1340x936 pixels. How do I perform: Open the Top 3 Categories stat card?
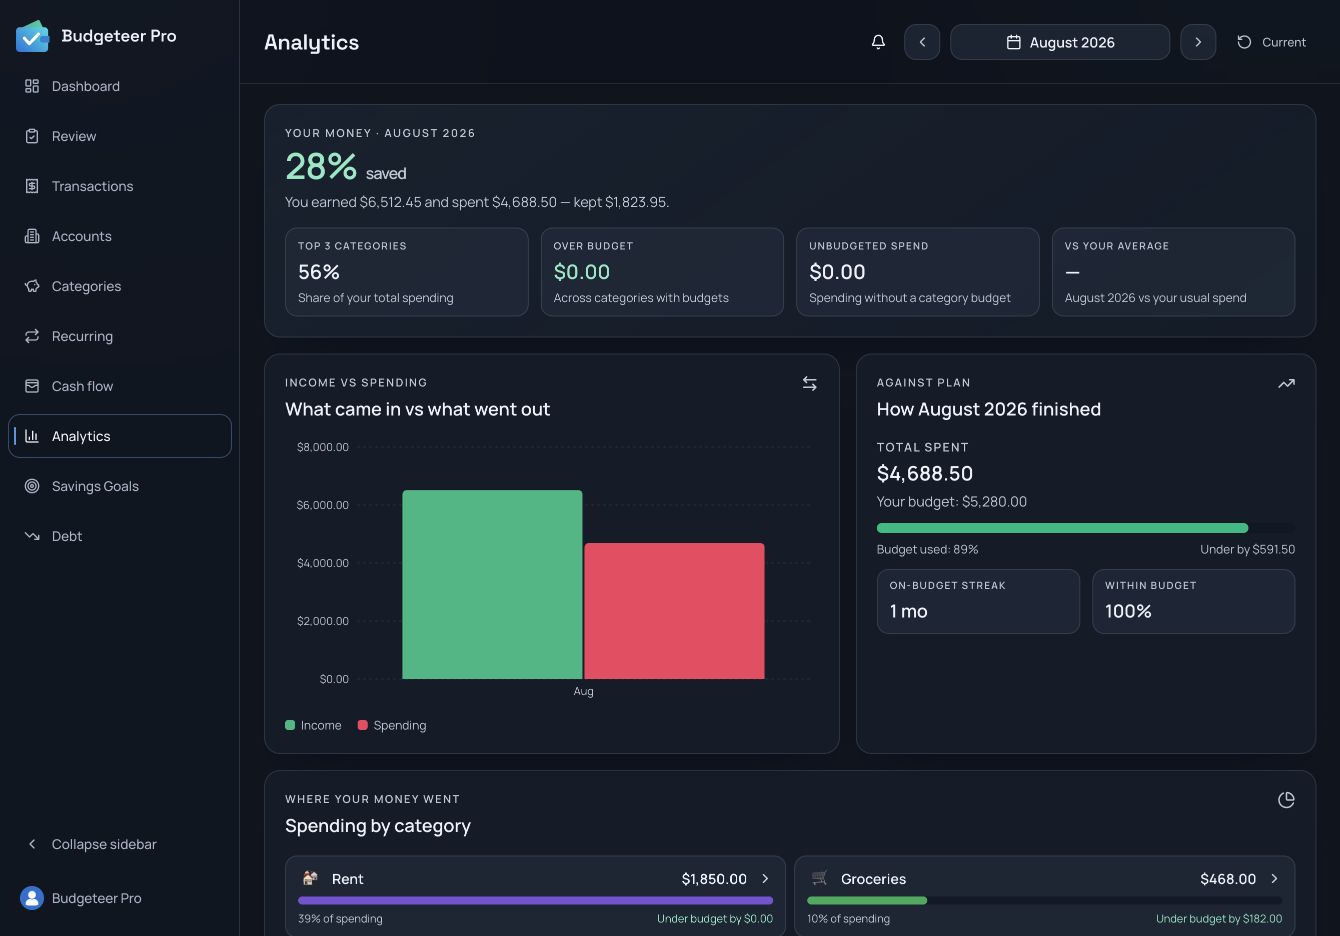point(407,272)
